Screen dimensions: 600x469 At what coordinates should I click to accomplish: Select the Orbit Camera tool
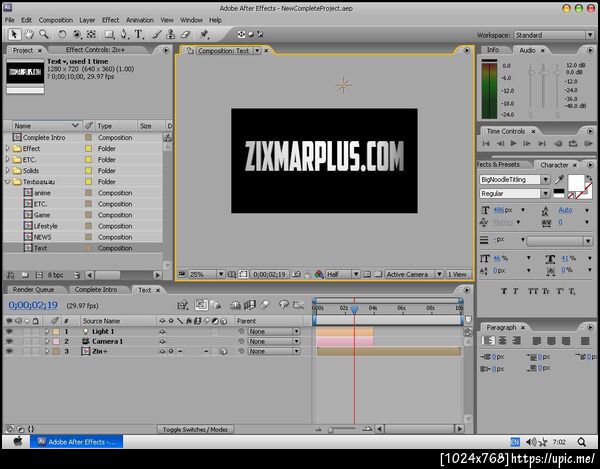(x=77, y=35)
